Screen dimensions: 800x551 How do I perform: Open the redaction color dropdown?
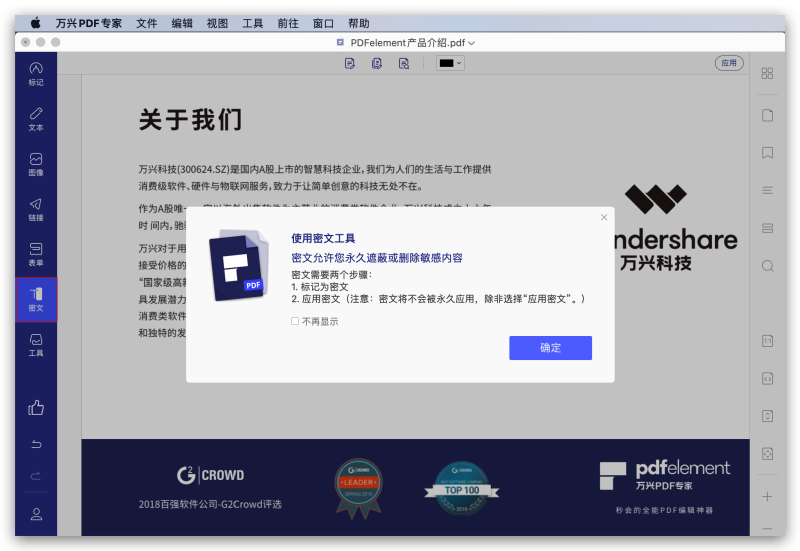click(451, 63)
